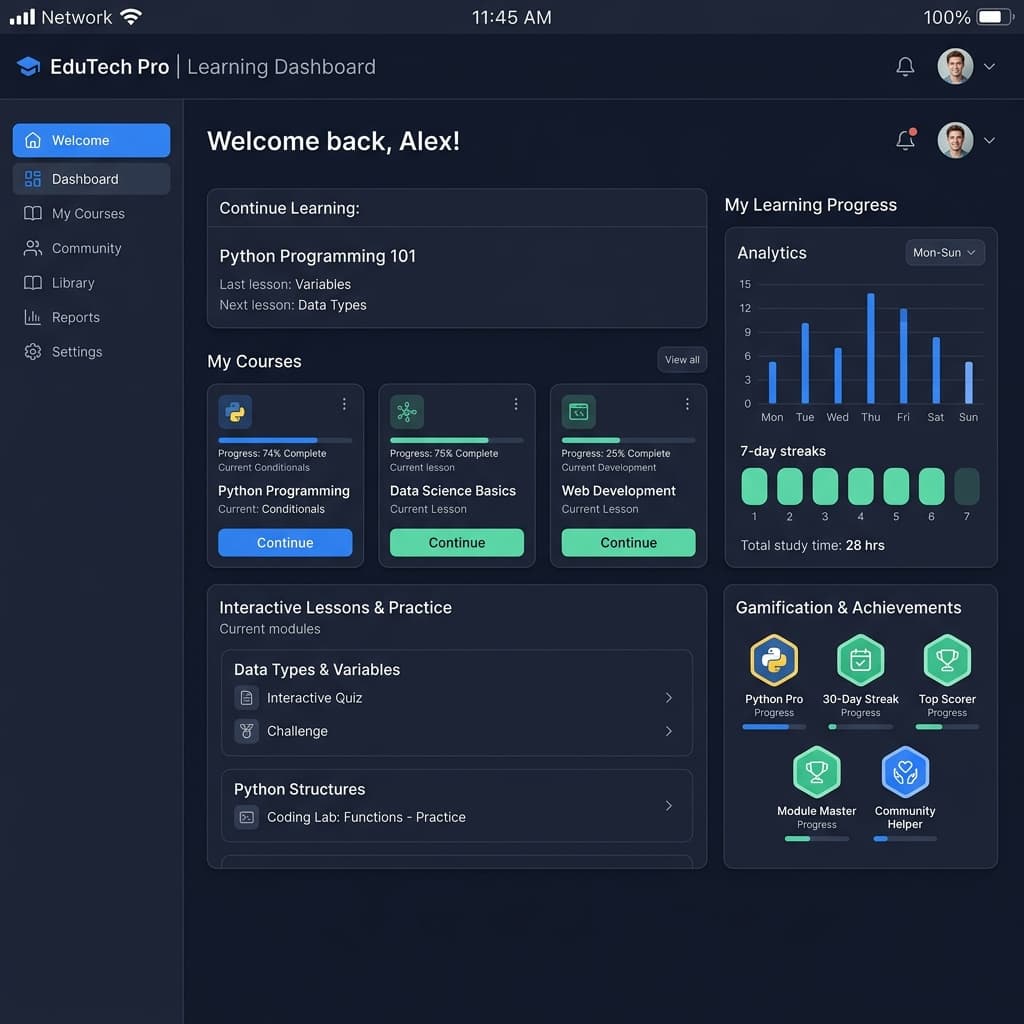This screenshot has height=1024, width=1024.
Task: Open the Interactive Quiz row
Action: [456, 697]
